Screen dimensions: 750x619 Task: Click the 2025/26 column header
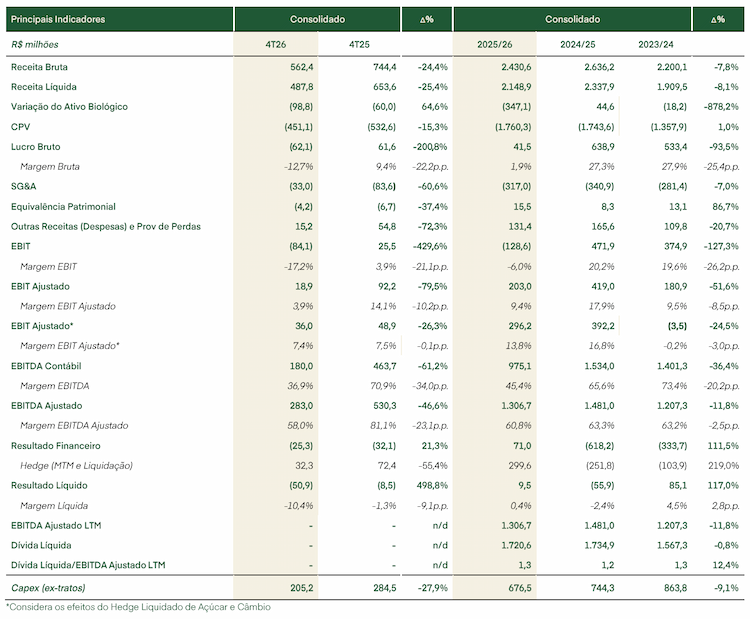click(x=495, y=44)
